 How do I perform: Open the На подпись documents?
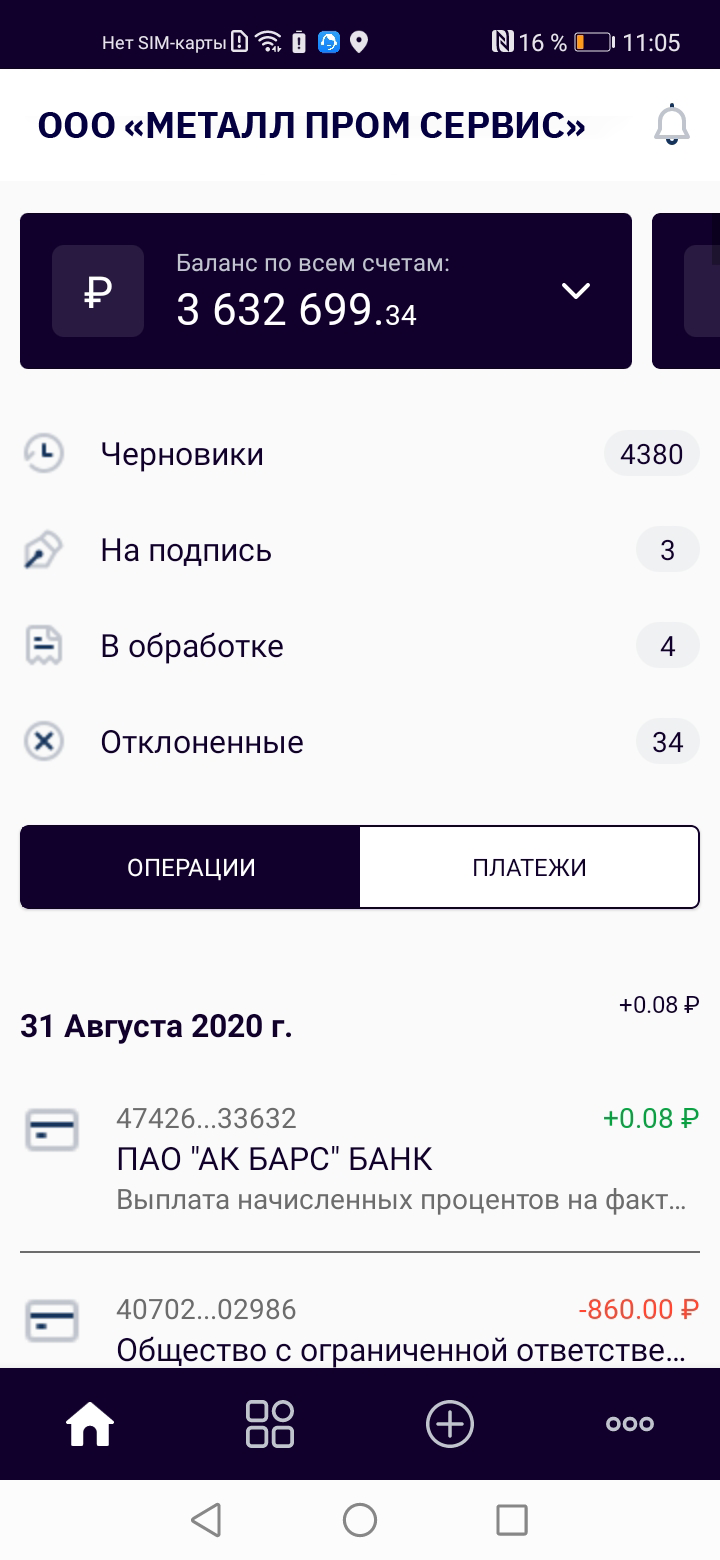(186, 551)
